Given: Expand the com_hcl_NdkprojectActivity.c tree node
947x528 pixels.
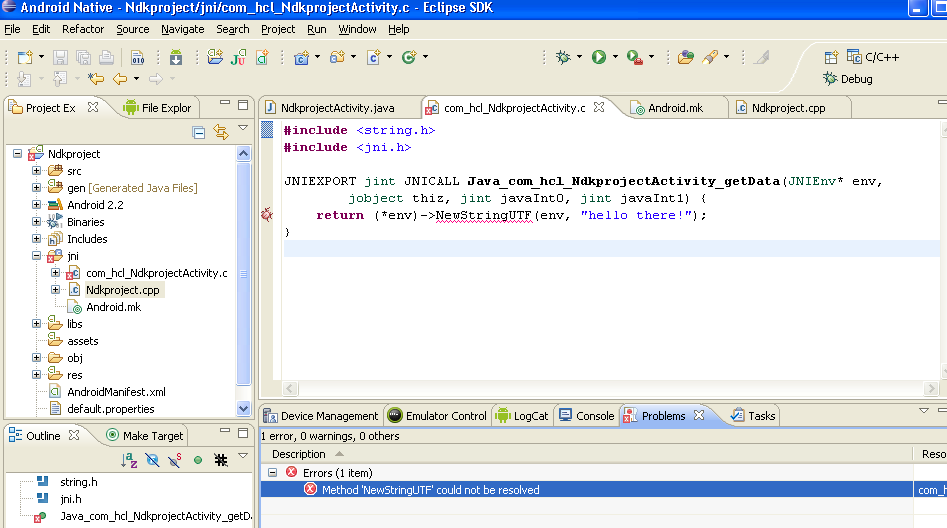Looking at the screenshot, I should pos(56,272).
